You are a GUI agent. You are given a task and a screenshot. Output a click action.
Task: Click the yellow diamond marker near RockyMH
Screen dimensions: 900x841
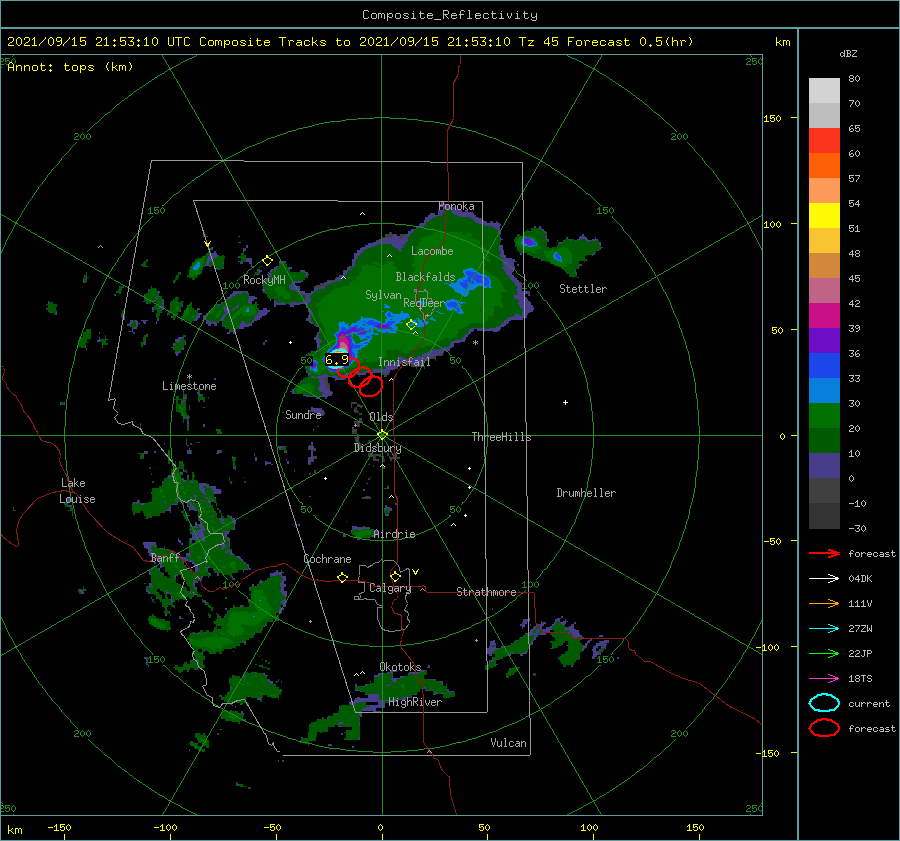click(x=267, y=261)
